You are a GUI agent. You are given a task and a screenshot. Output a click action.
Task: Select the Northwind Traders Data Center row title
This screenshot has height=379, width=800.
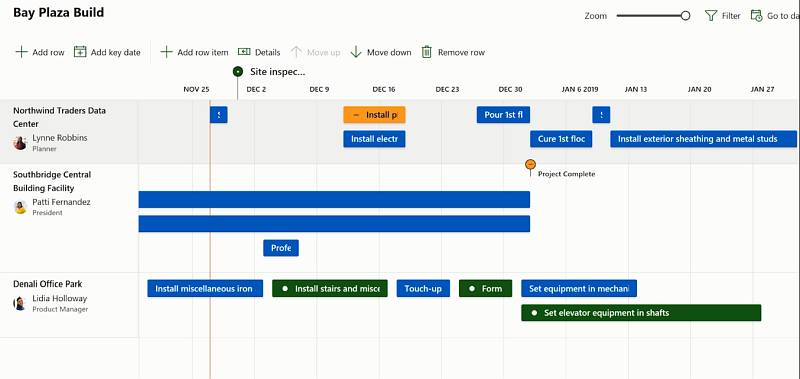tap(59, 117)
